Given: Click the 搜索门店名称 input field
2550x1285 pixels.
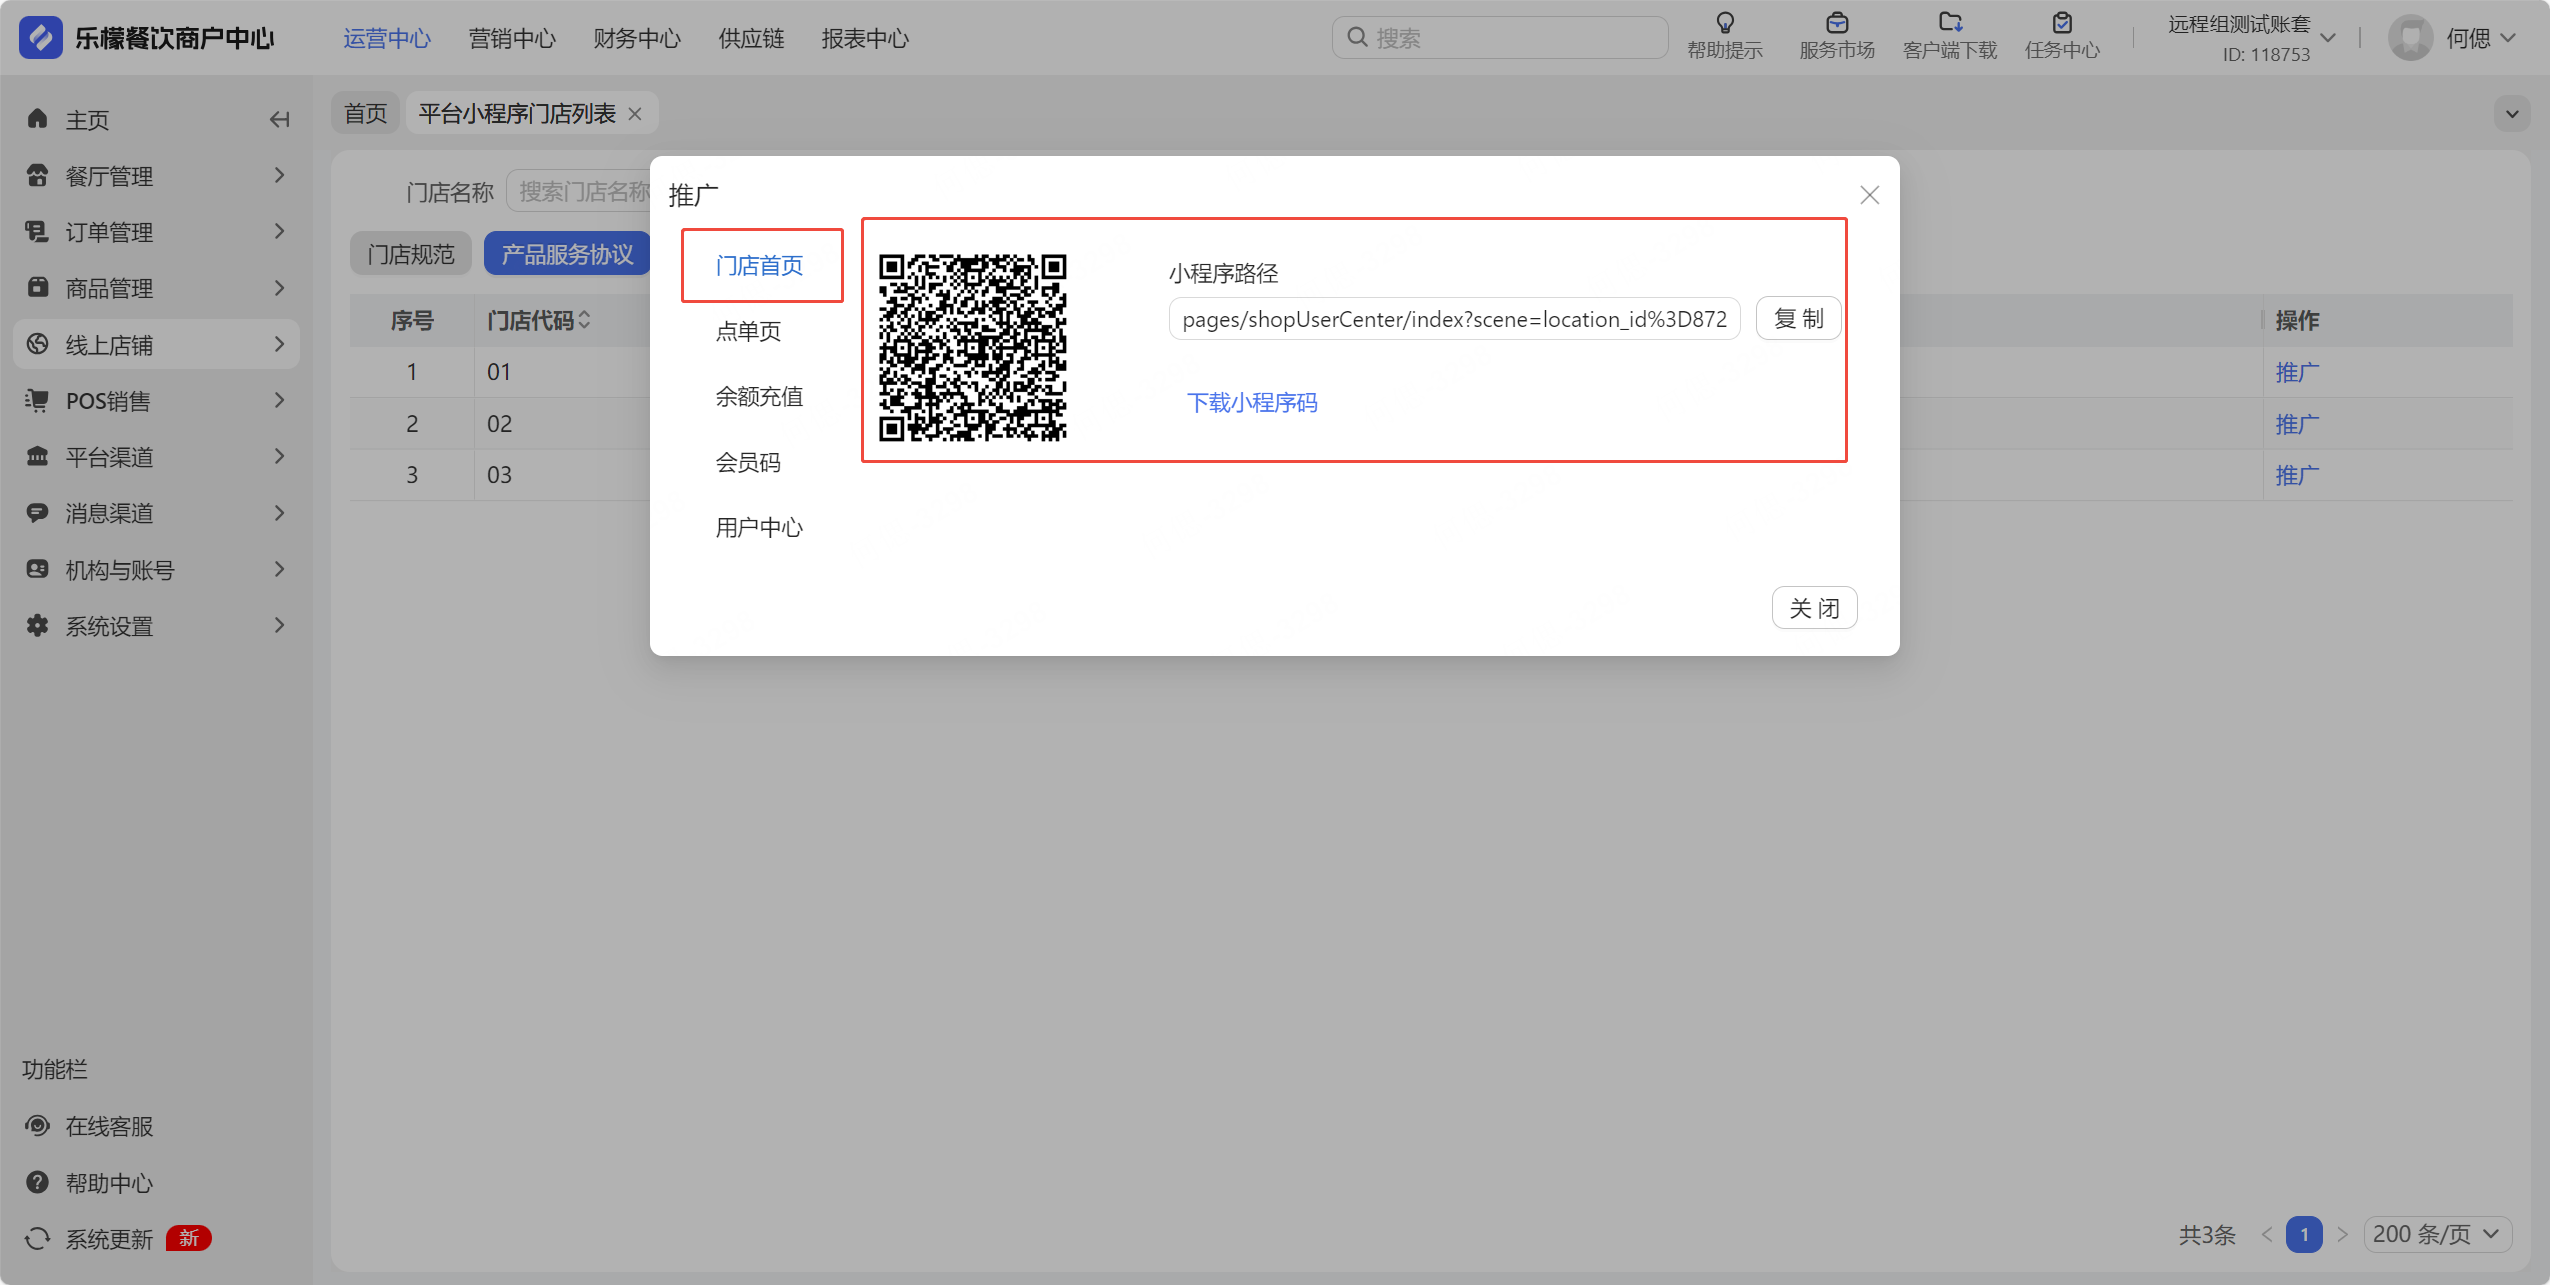Looking at the screenshot, I should point(580,191).
